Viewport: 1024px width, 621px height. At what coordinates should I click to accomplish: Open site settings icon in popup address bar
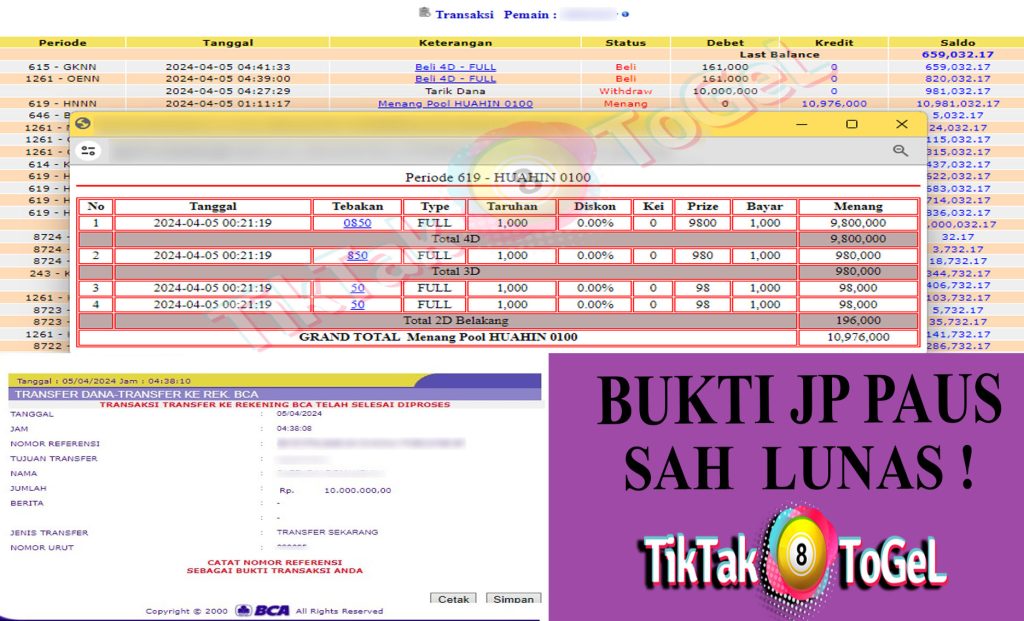tap(89, 151)
